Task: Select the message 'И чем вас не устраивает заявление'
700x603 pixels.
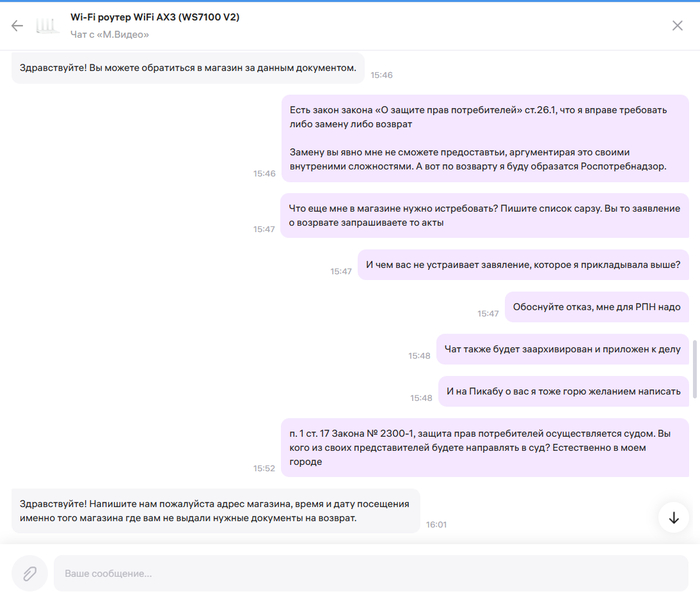Action: tap(523, 265)
